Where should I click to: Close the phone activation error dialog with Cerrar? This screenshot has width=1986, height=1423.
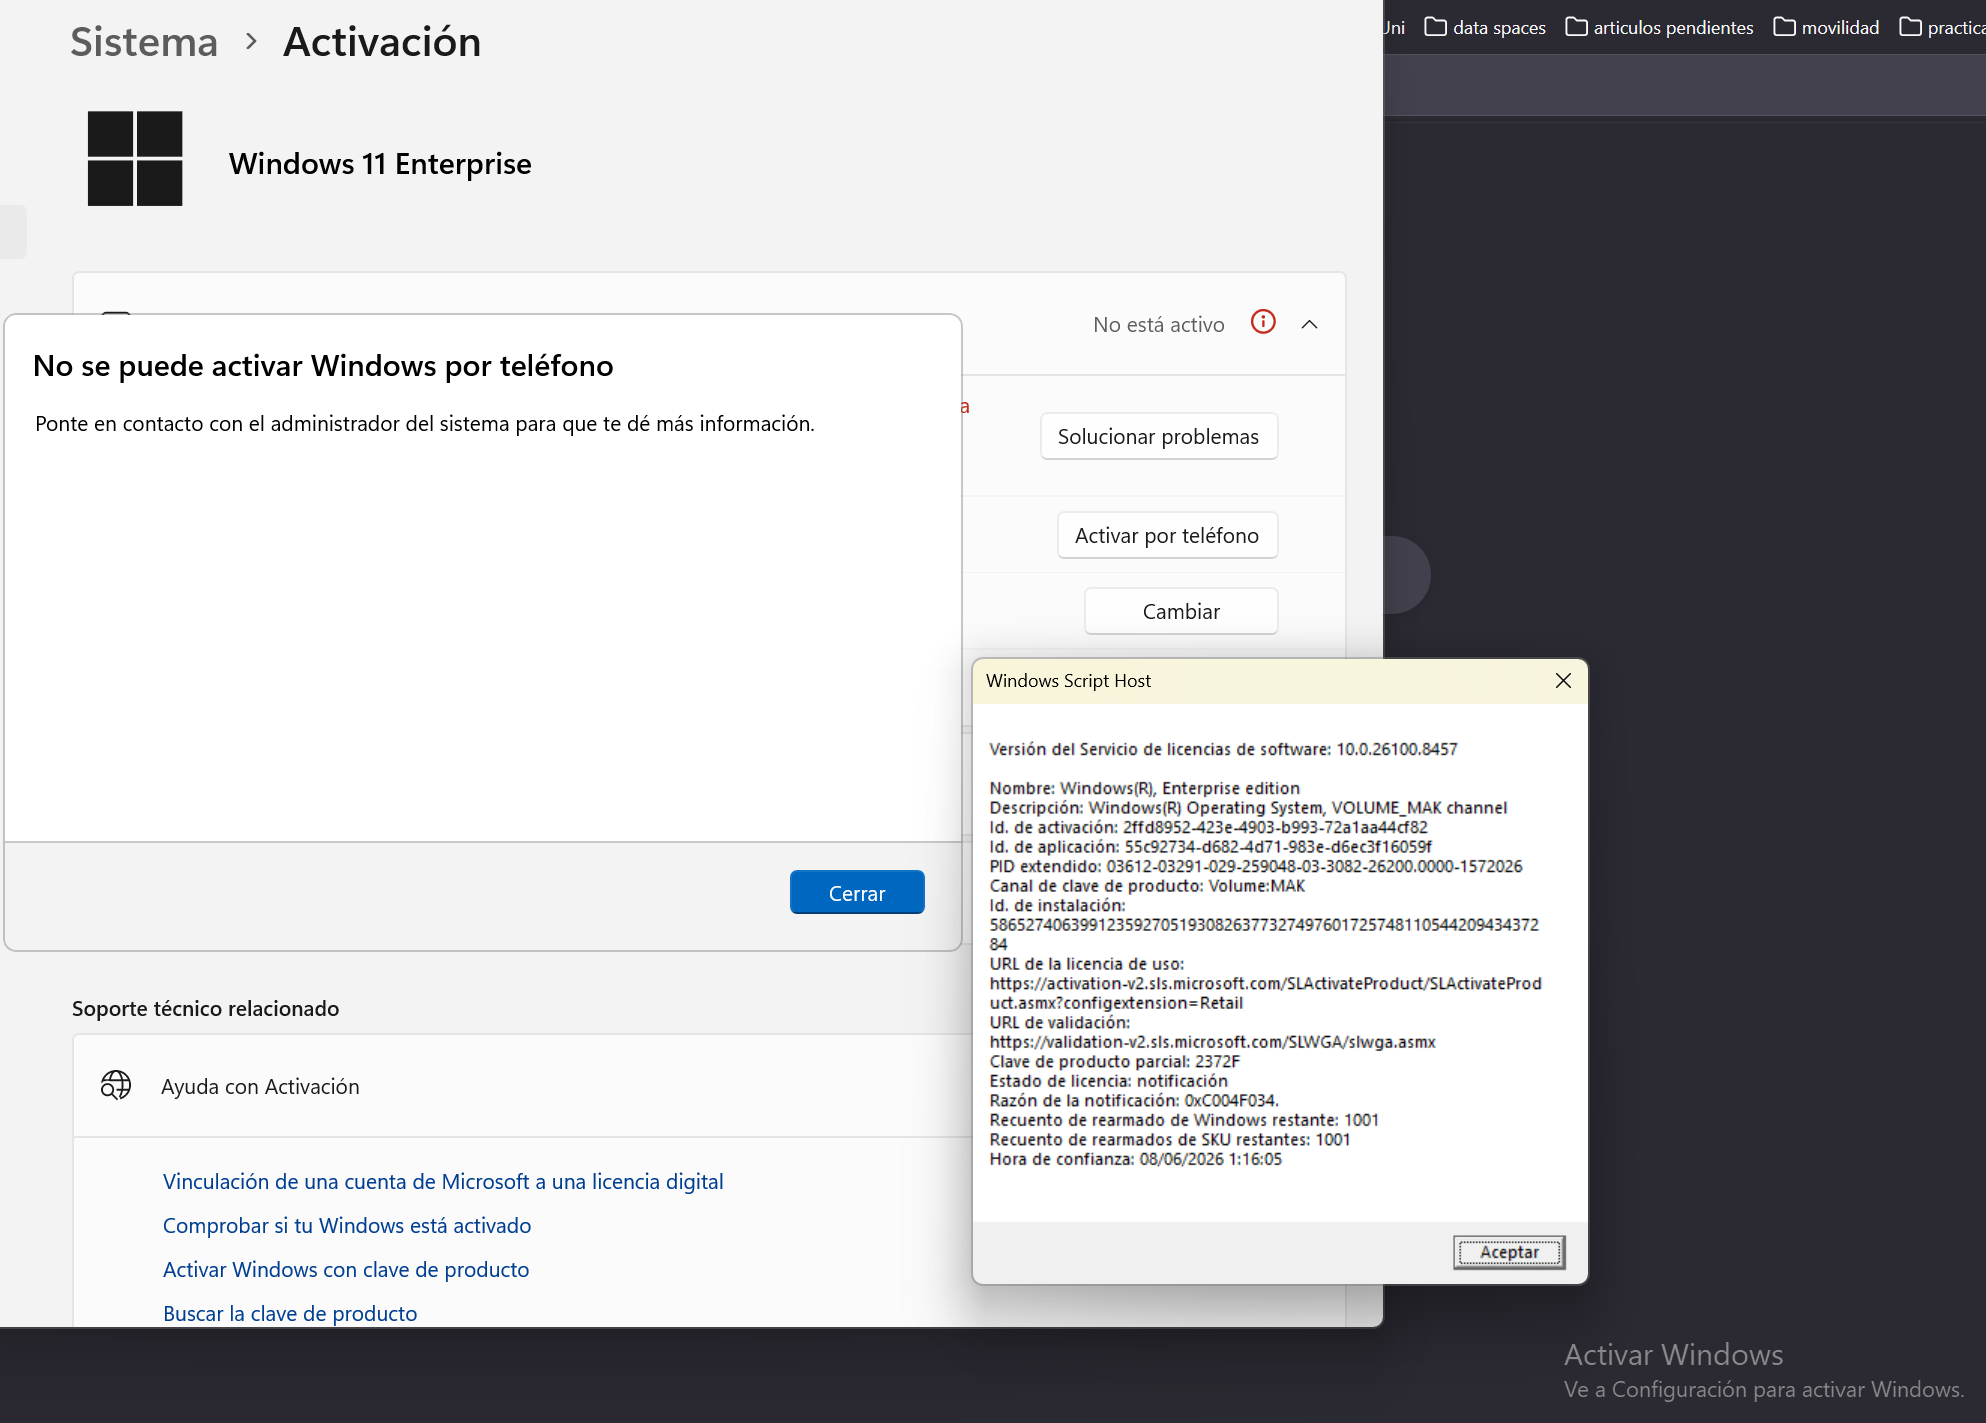[857, 893]
